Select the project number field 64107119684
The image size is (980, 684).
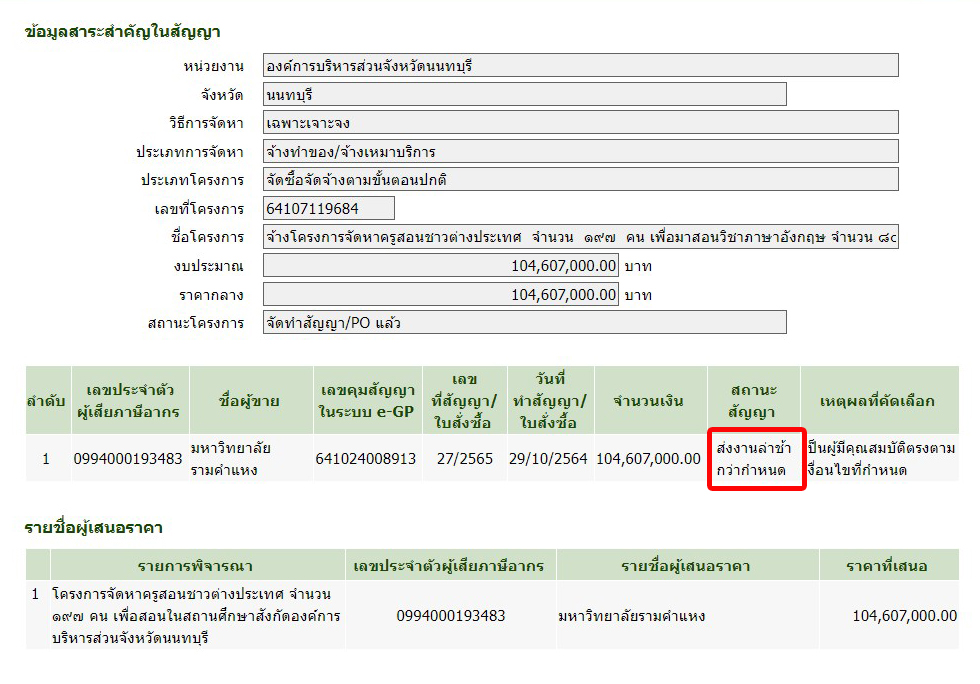point(328,208)
